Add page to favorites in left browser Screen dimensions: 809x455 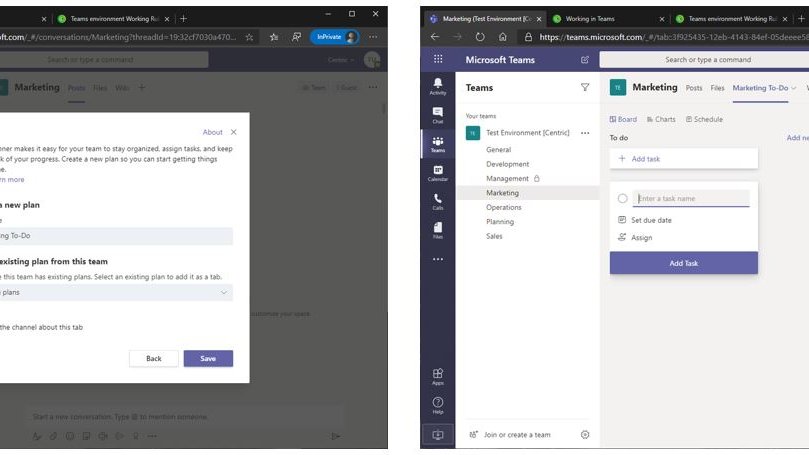point(250,37)
